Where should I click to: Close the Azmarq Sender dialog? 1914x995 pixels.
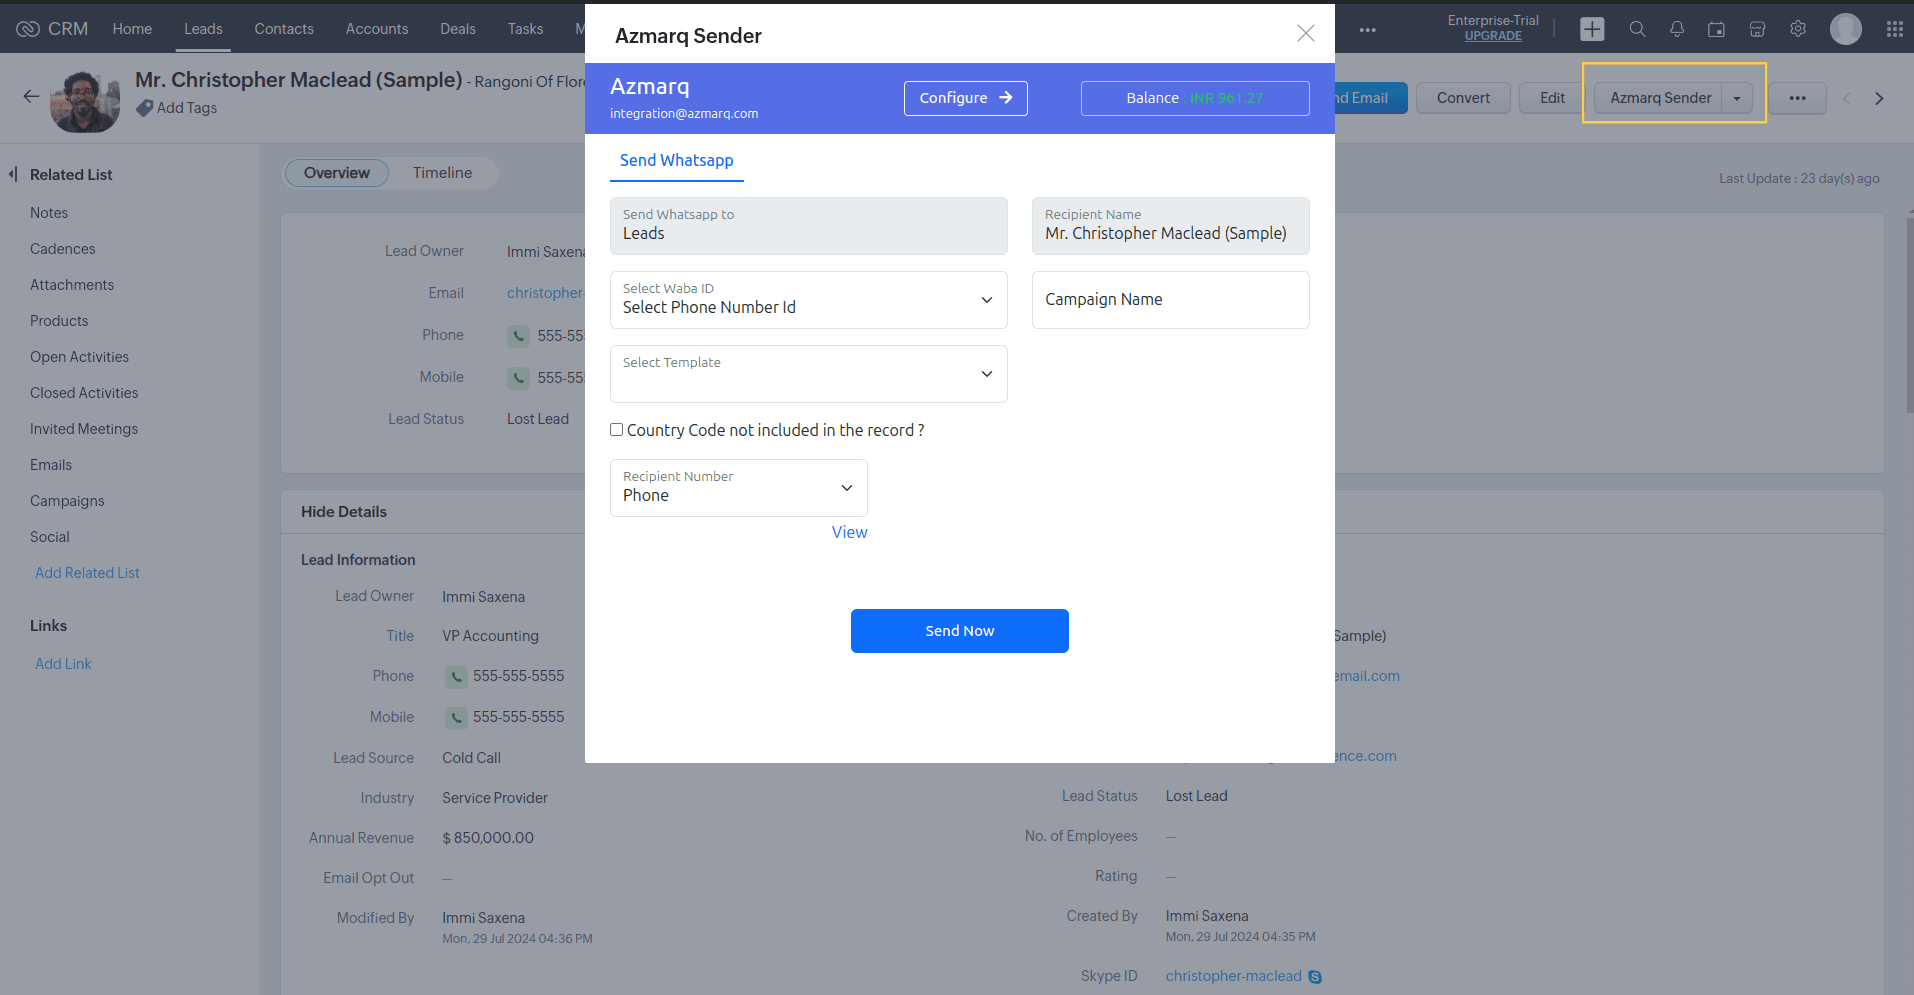click(1305, 33)
